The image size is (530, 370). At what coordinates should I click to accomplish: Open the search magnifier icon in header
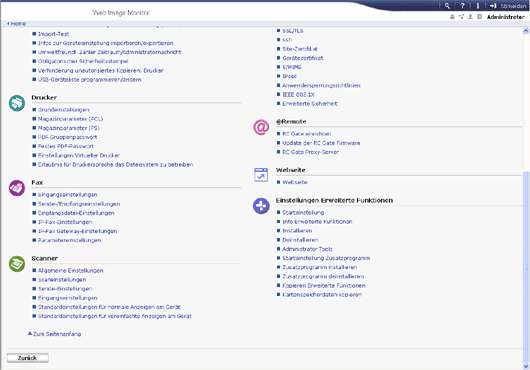coord(447,6)
